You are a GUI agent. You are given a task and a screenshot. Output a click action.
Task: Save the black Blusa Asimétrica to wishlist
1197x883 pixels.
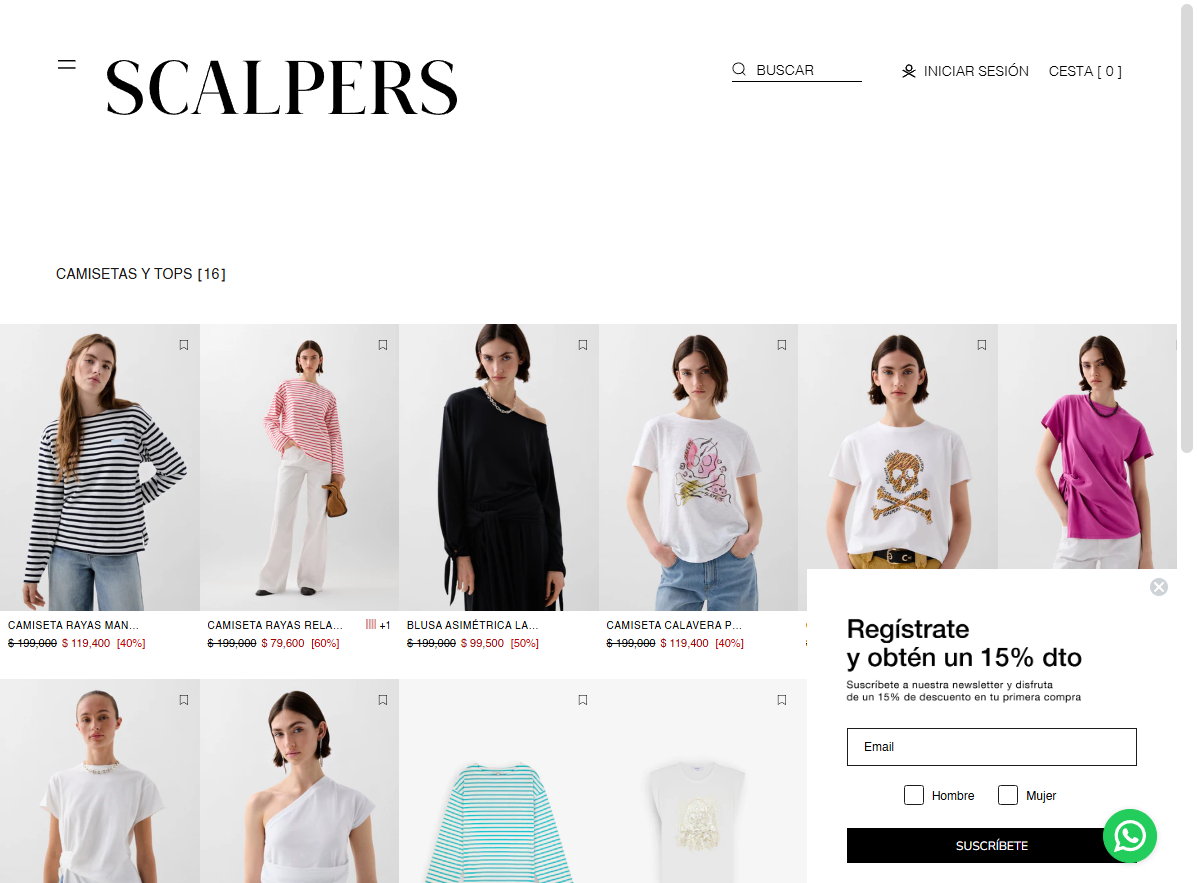tap(583, 345)
